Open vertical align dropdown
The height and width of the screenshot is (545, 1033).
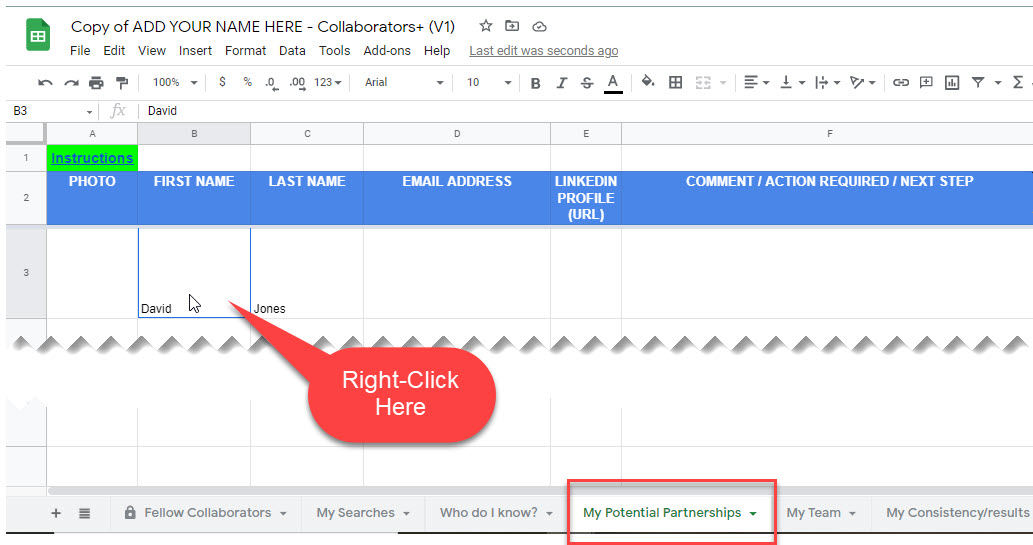point(793,82)
